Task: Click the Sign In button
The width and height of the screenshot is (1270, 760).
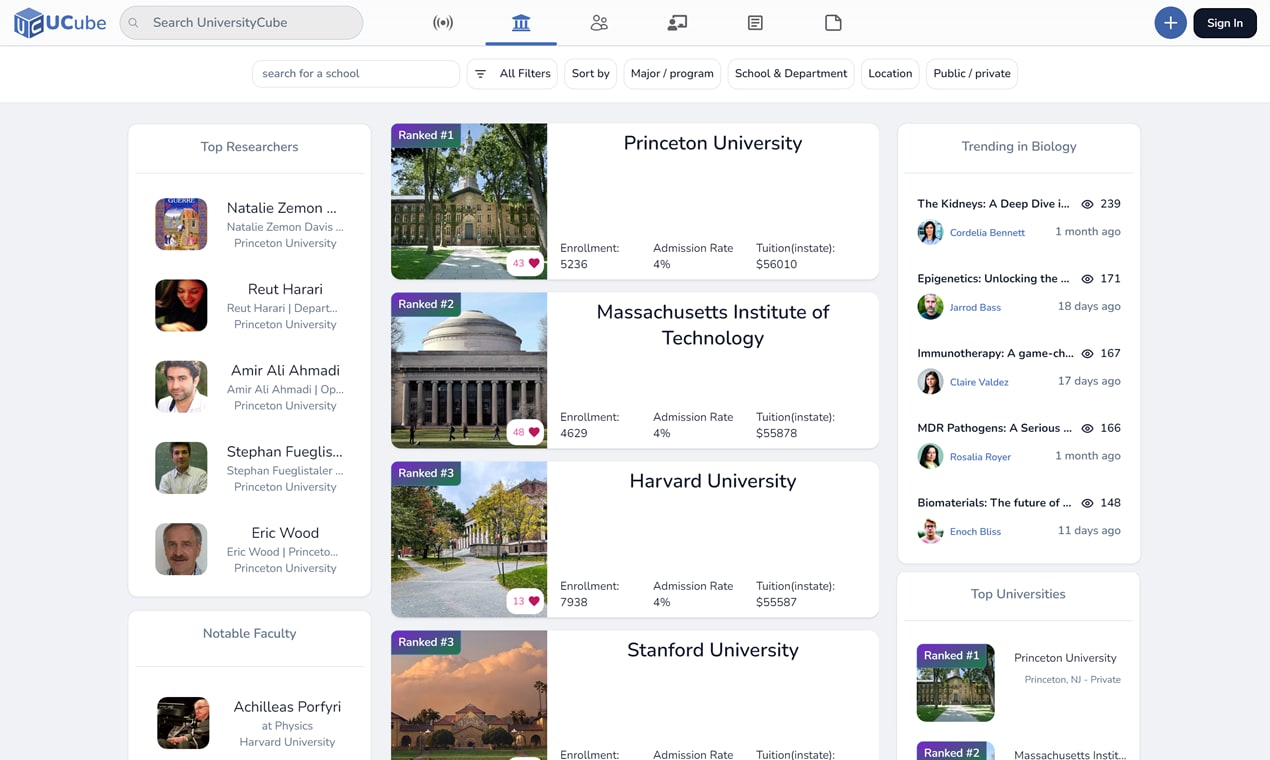Action: coord(1224,22)
